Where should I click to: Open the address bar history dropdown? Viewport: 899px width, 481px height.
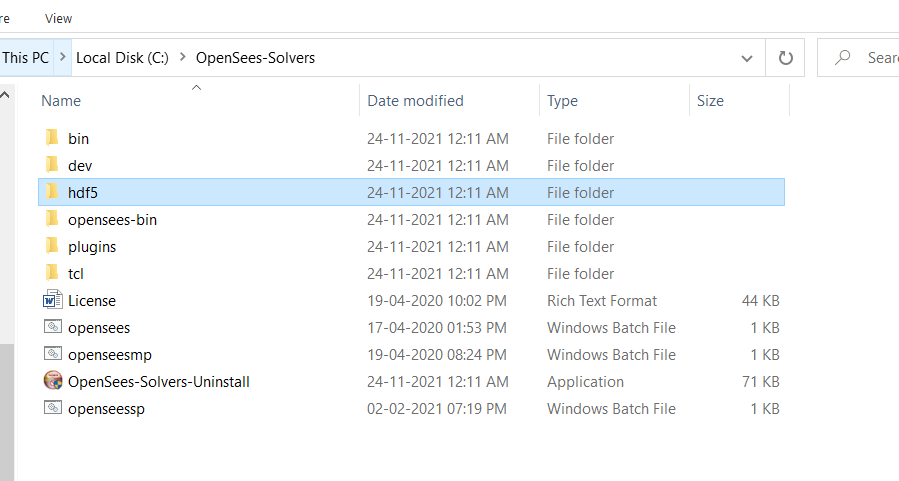click(746, 58)
